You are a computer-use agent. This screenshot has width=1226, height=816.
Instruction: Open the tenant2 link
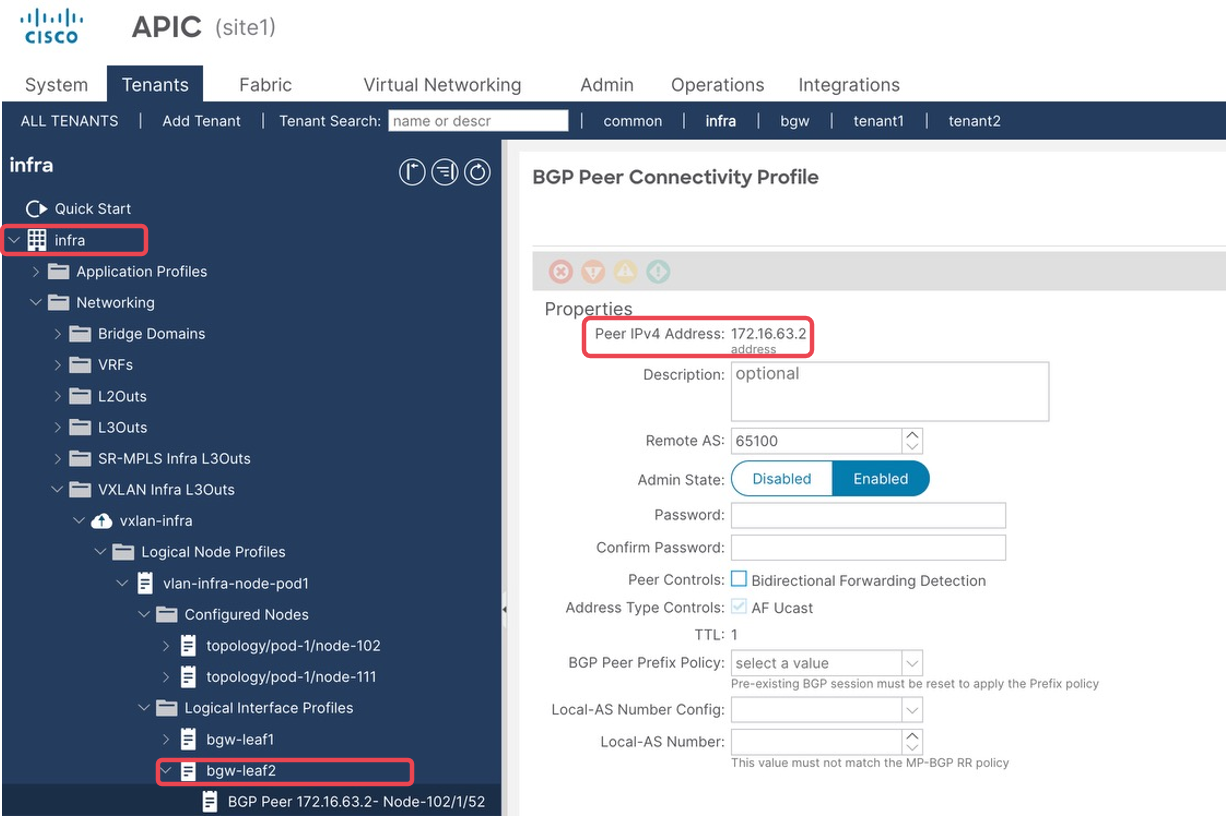pos(974,121)
